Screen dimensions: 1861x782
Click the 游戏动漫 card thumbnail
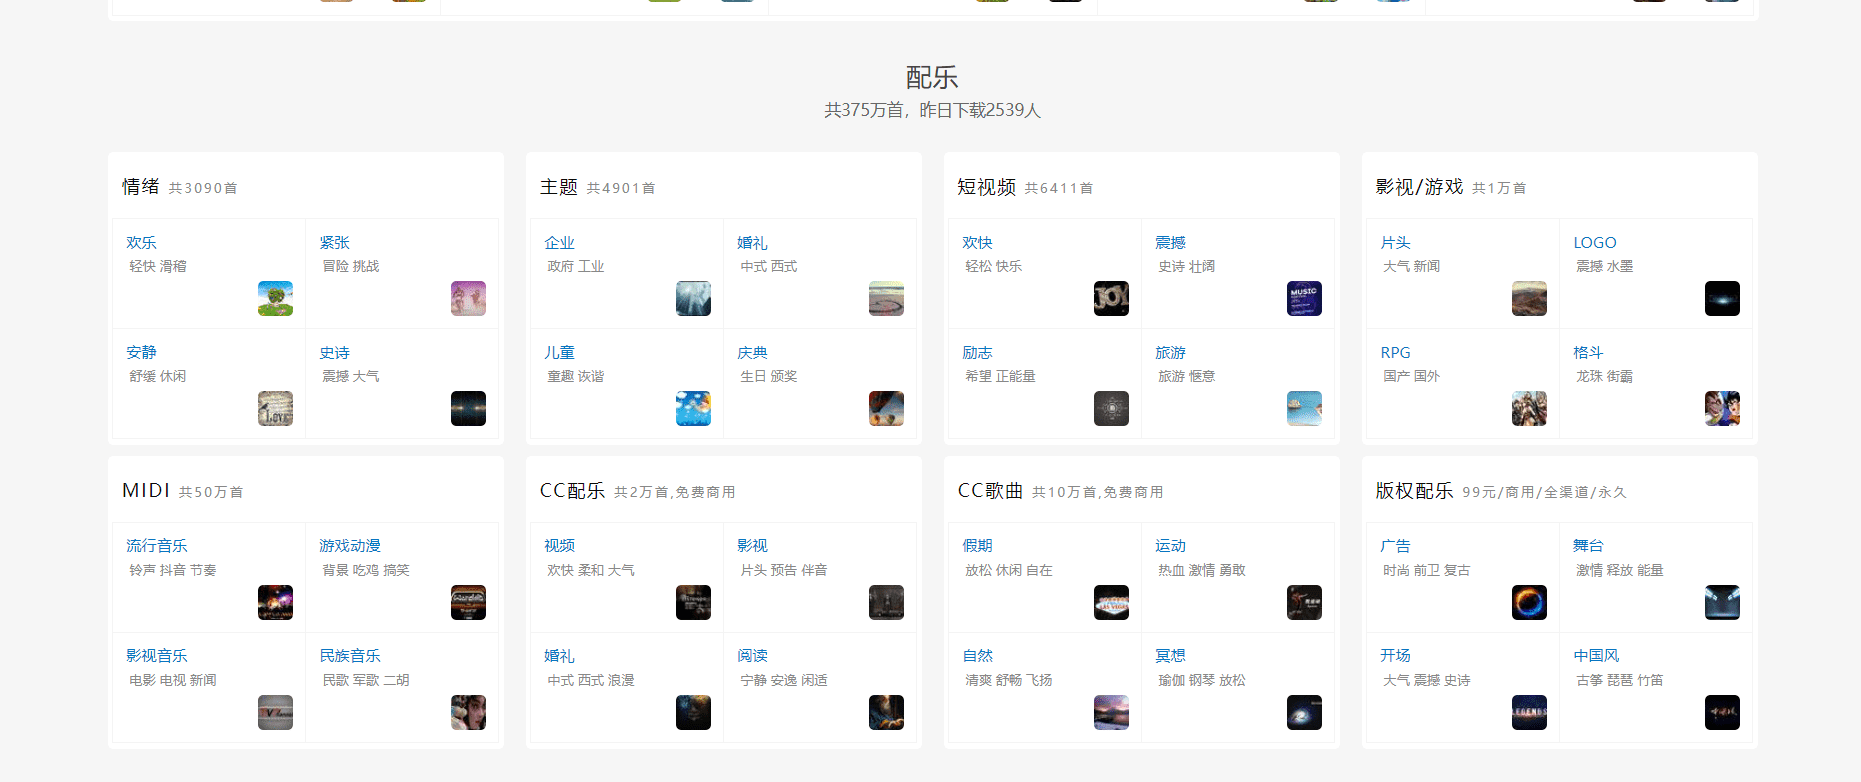(468, 602)
